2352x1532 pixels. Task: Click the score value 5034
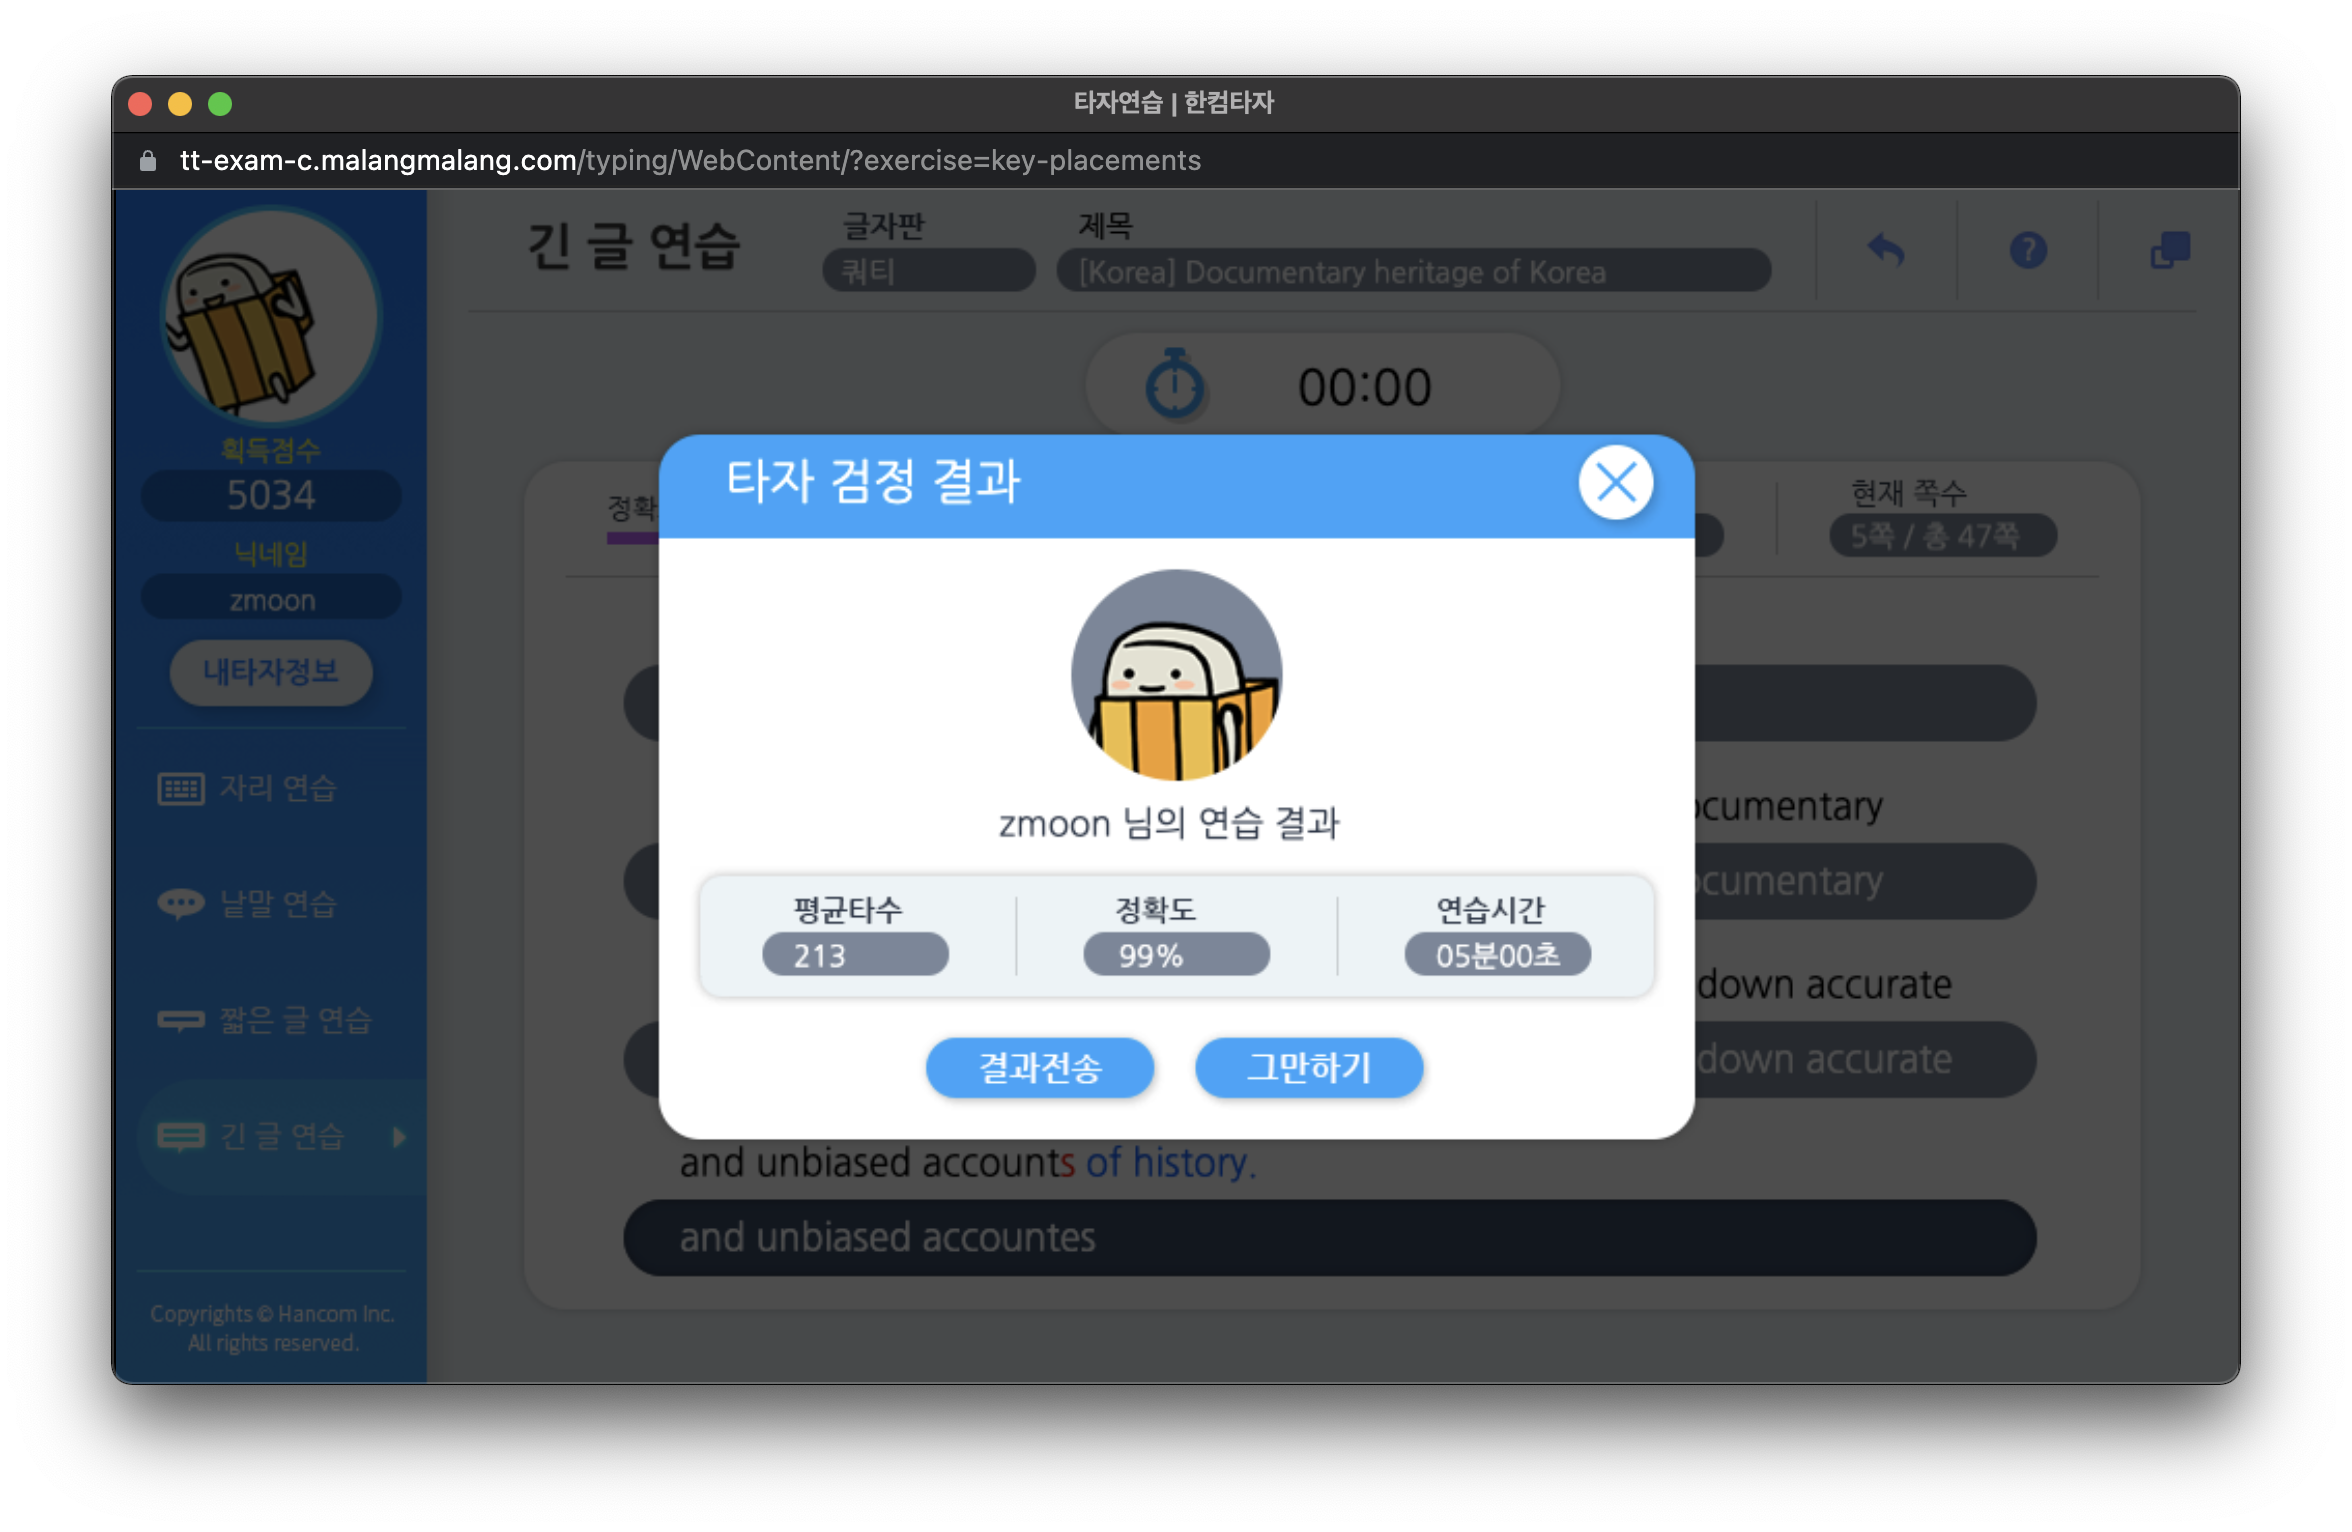pyautogui.click(x=271, y=495)
